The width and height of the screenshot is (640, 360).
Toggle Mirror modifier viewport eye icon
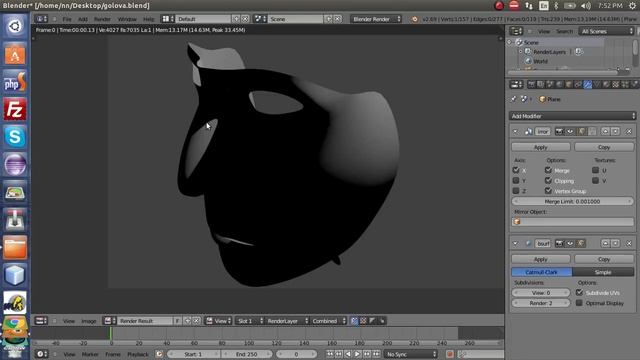coord(570,131)
